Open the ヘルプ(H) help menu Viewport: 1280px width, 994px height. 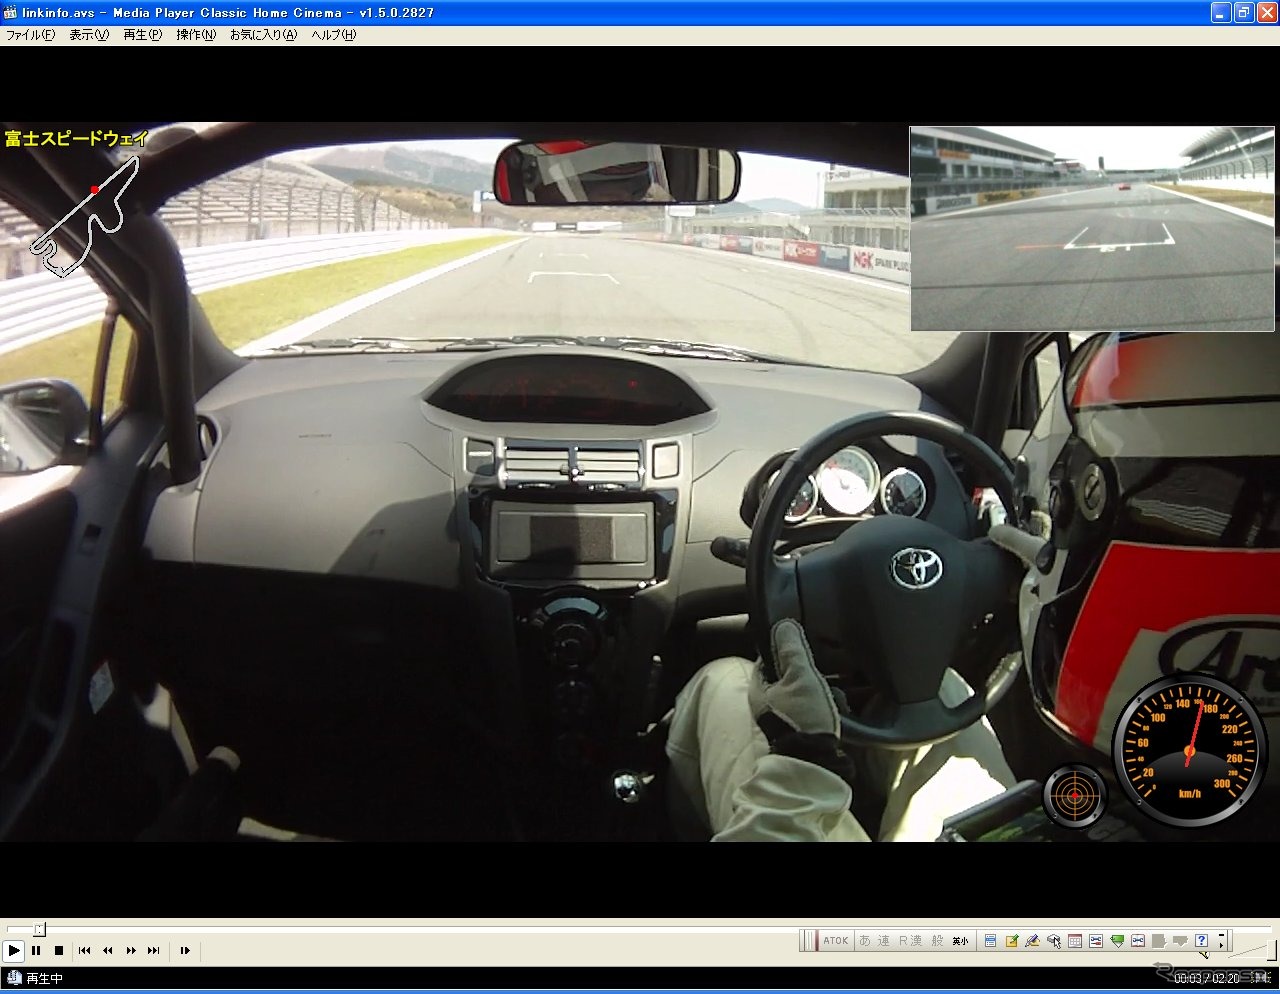click(333, 35)
